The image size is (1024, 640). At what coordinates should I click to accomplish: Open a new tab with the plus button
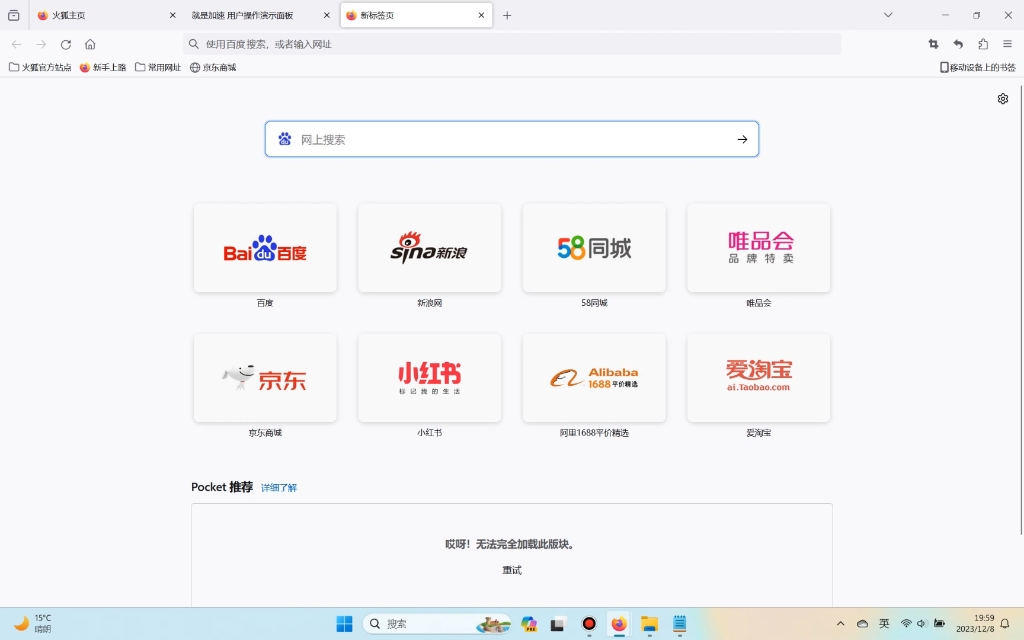[x=507, y=15]
